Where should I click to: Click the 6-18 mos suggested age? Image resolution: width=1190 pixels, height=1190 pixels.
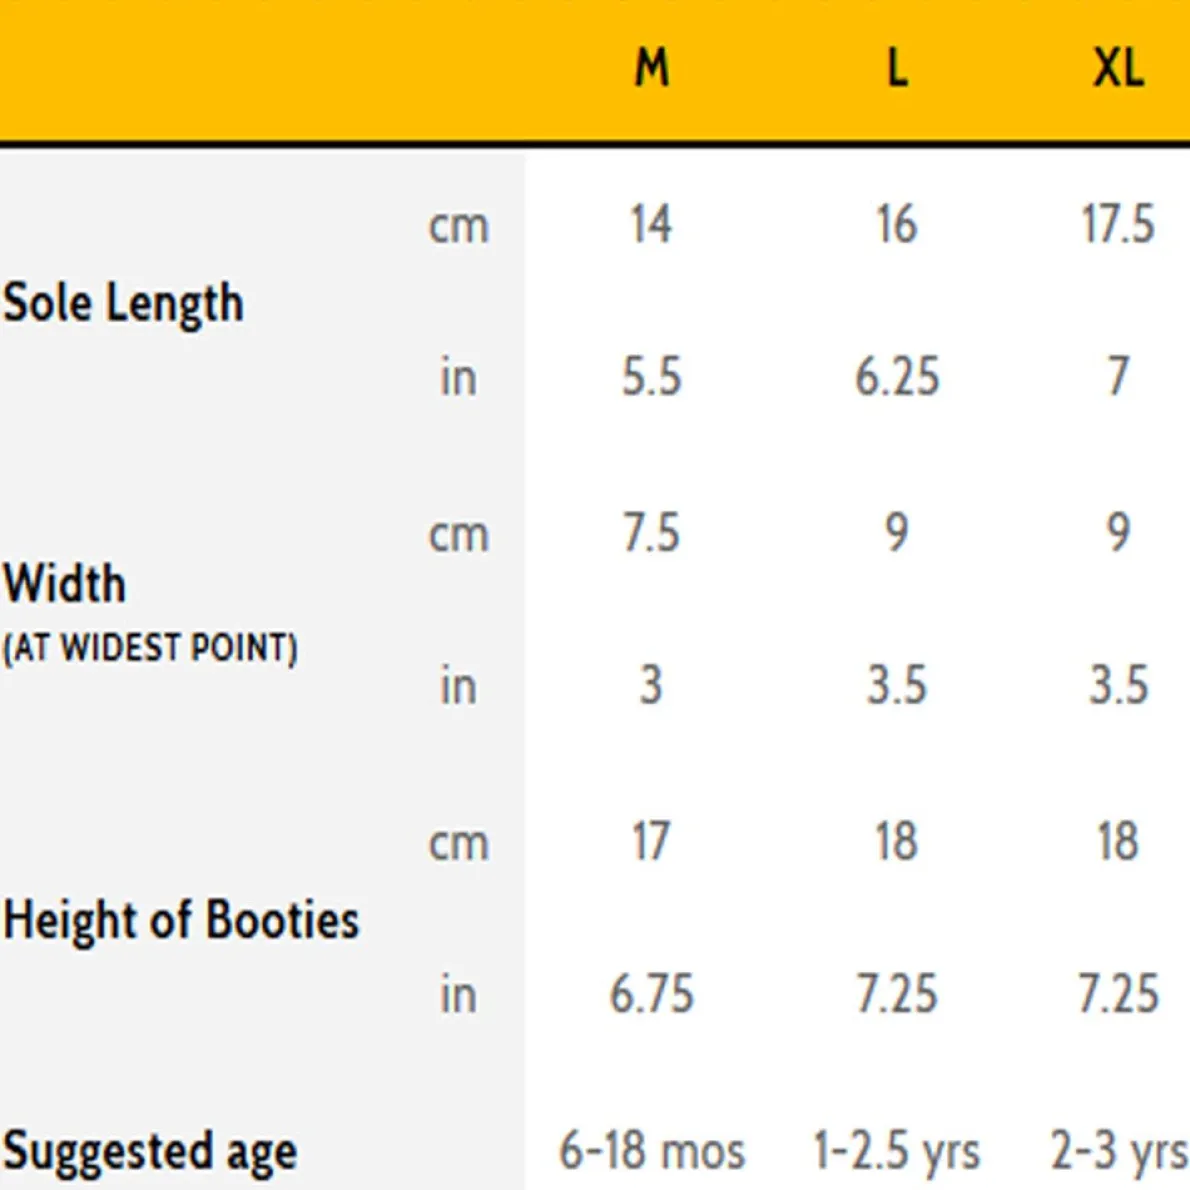point(652,1151)
